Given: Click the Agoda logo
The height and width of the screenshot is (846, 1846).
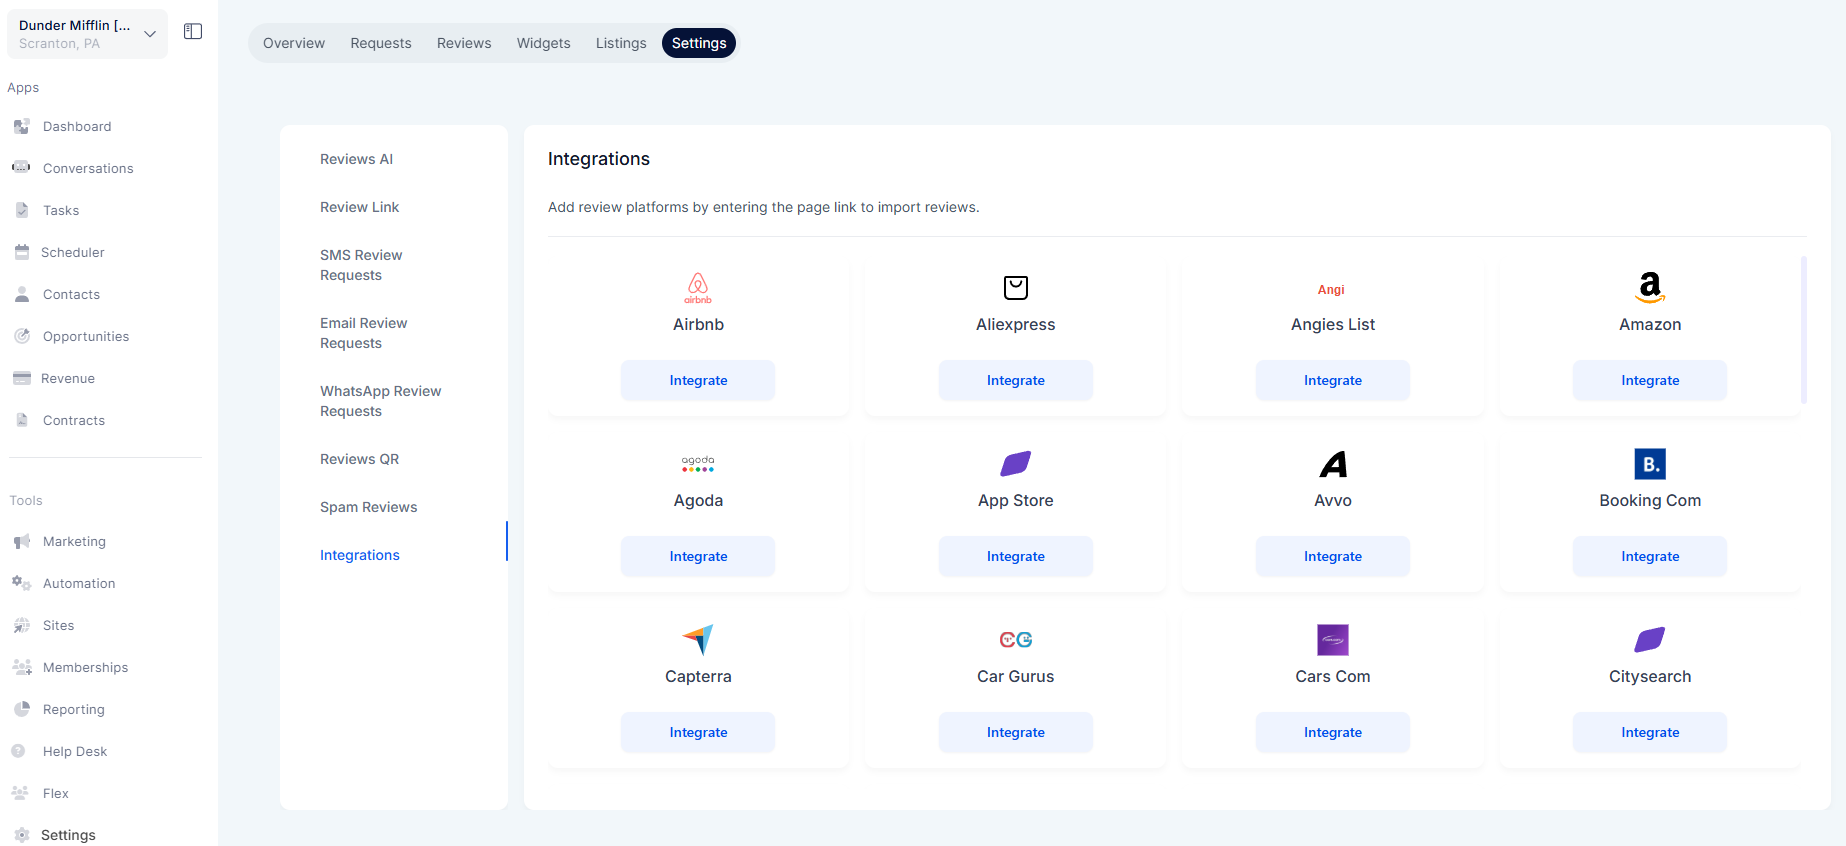Looking at the screenshot, I should pos(698,464).
